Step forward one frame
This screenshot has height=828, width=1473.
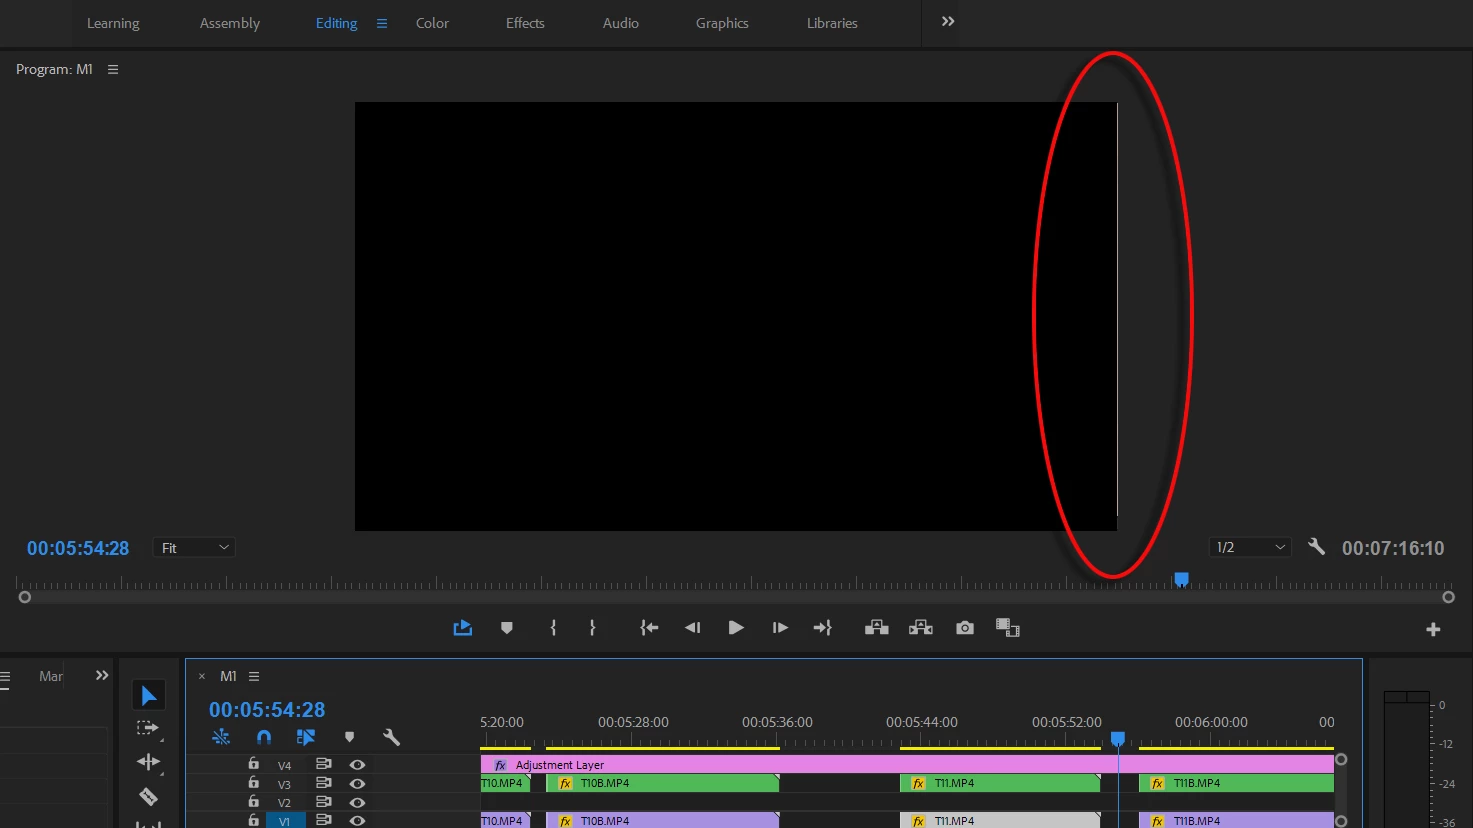tap(780, 628)
